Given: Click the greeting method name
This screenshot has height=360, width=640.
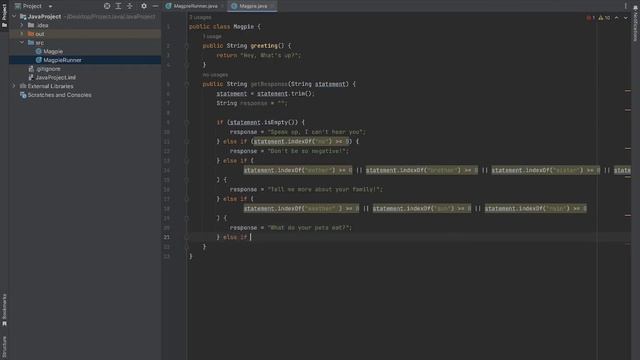Looking at the screenshot, I should pyautogui.click(x=264, y=46).
